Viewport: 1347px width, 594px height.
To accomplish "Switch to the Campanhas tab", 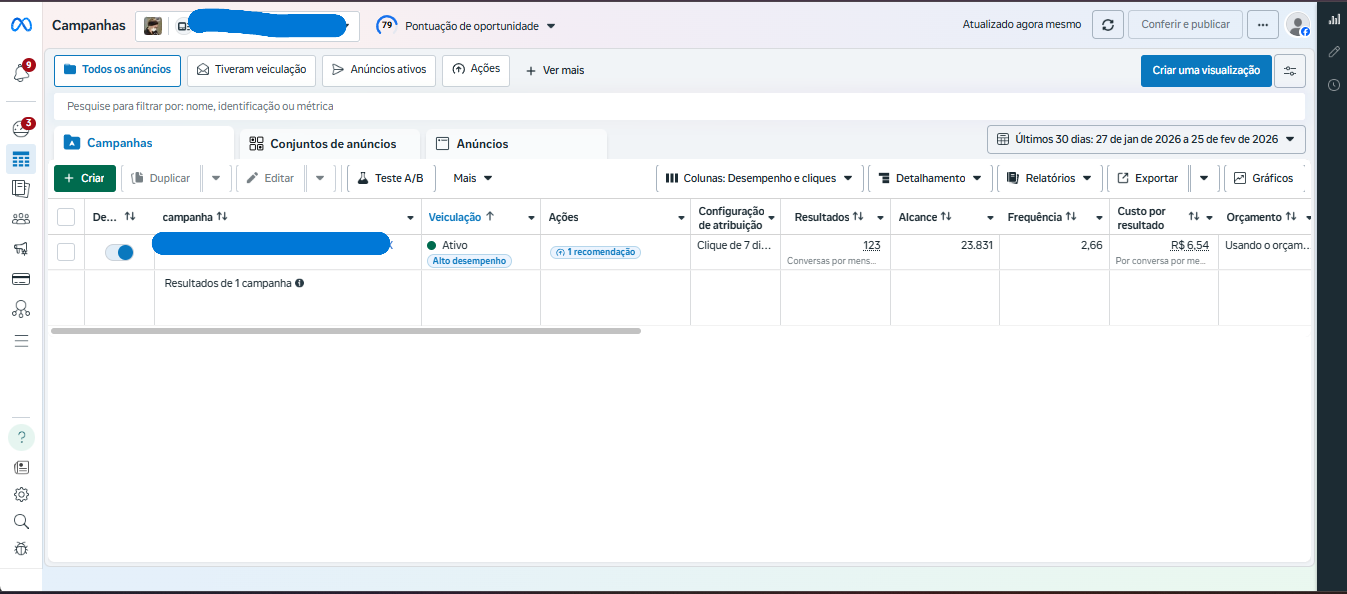I will (143, 143).
